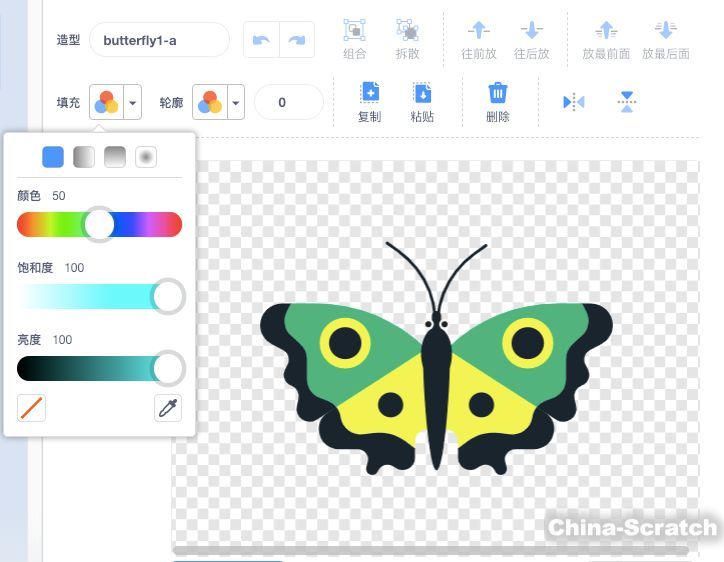Click the 组合 (group) icon
This screenshot has width=724, height=562.
pyautogui.click(x=354, y=30)
